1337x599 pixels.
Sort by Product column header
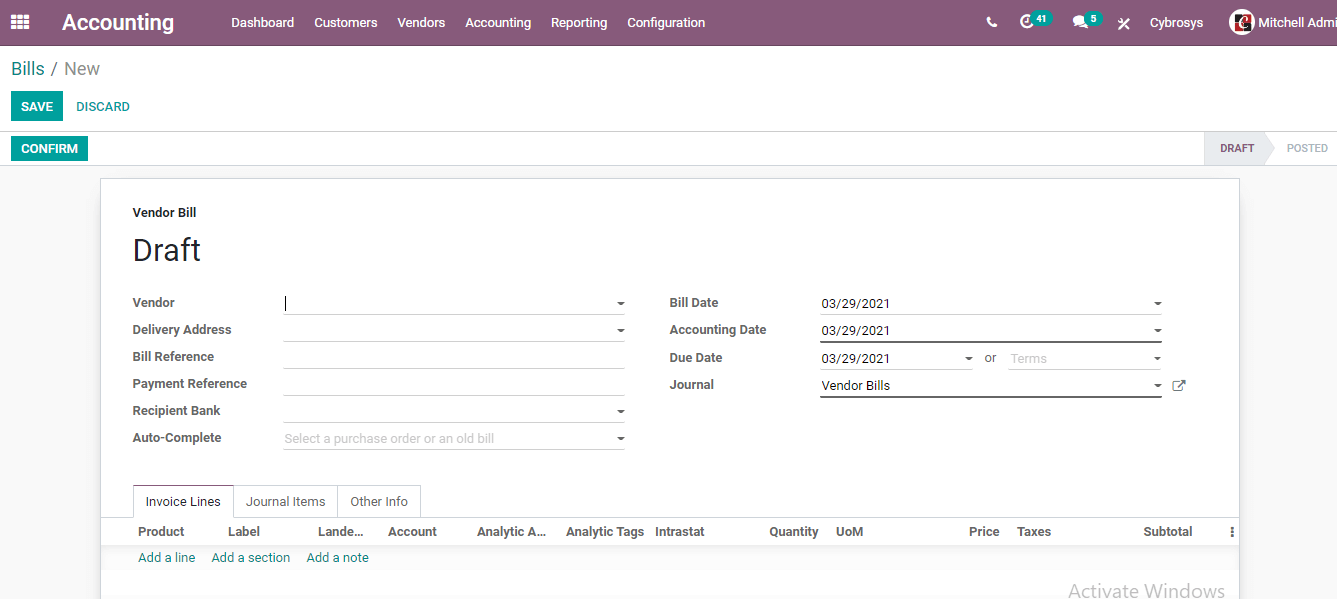(x=161, y=532)
